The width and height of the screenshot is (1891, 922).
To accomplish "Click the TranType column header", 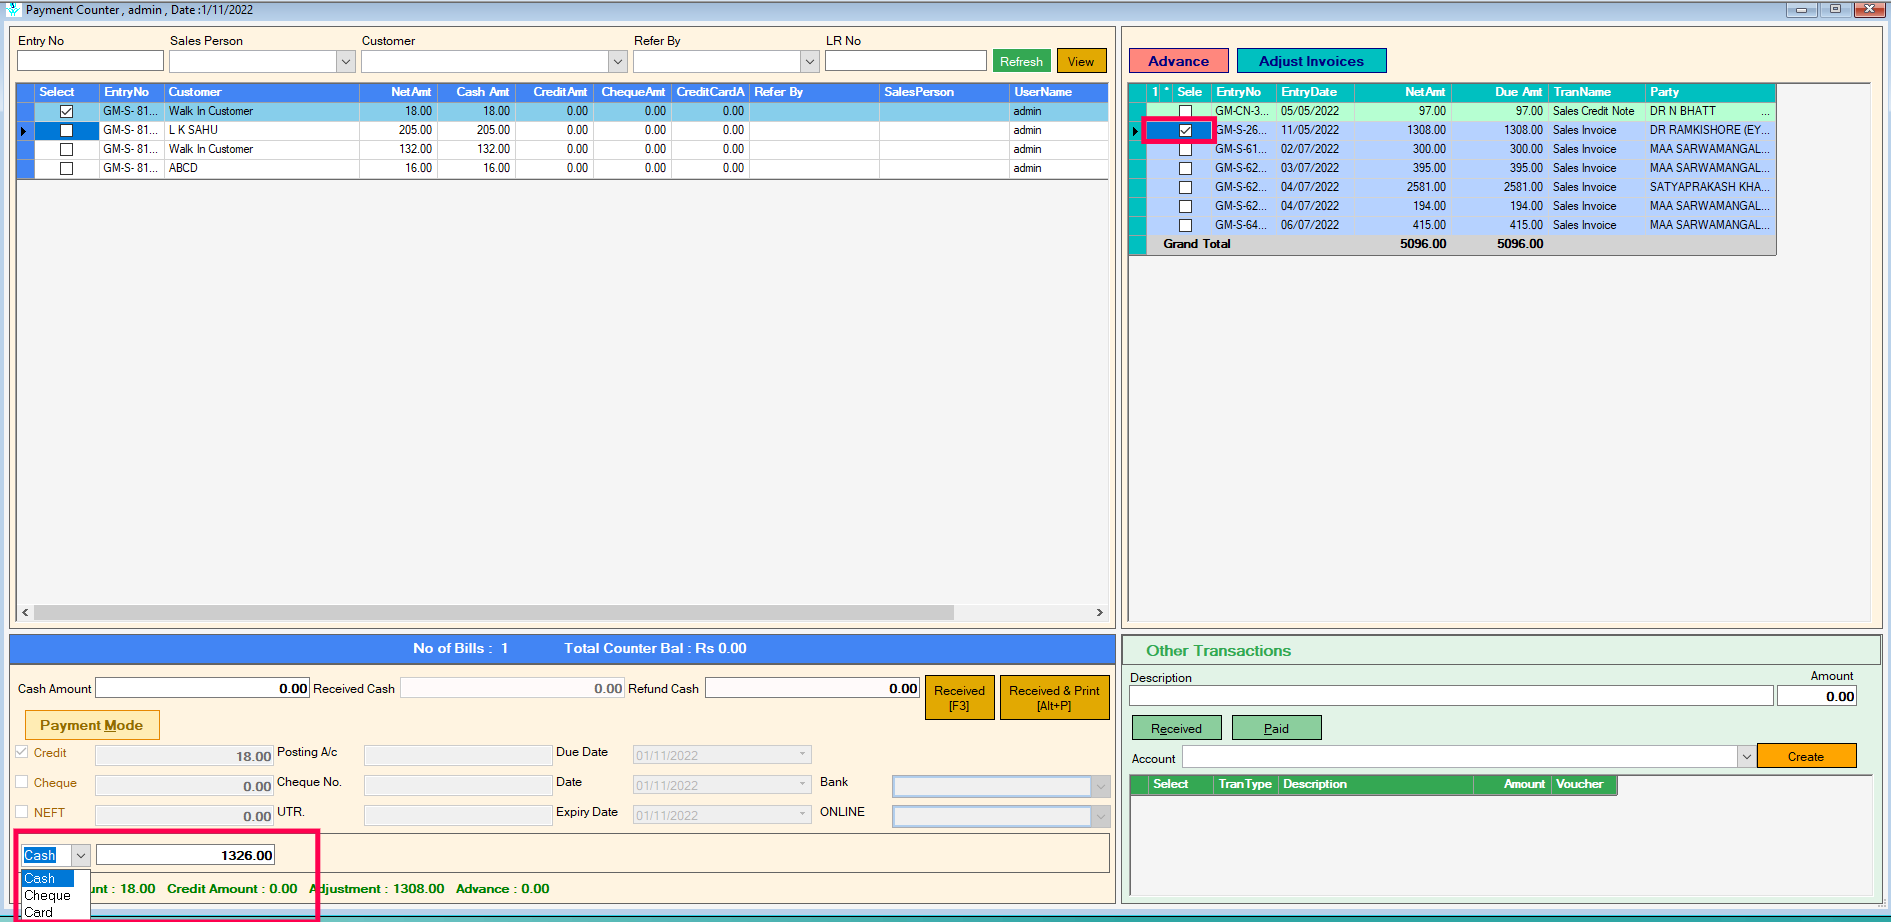I will tap(1245, 784).
